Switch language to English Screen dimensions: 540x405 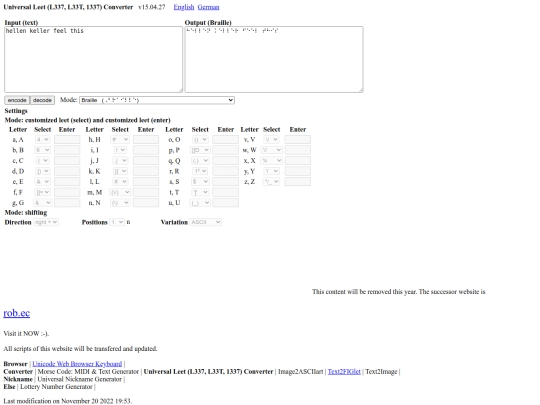(184, 7)
